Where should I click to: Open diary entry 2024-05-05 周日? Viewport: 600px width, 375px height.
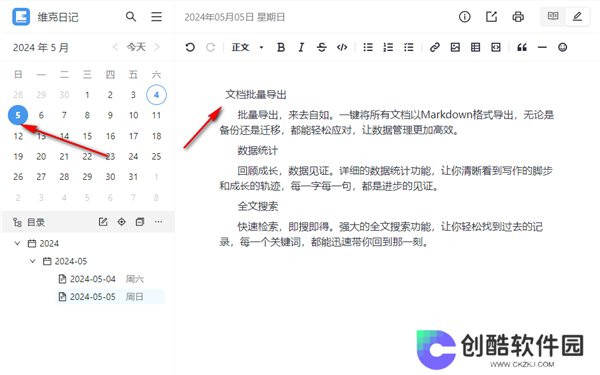110,297
